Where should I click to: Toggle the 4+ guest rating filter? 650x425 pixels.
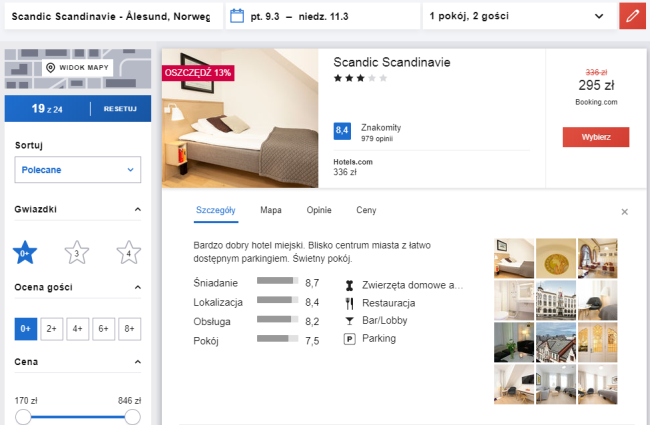tap(78, 327)
